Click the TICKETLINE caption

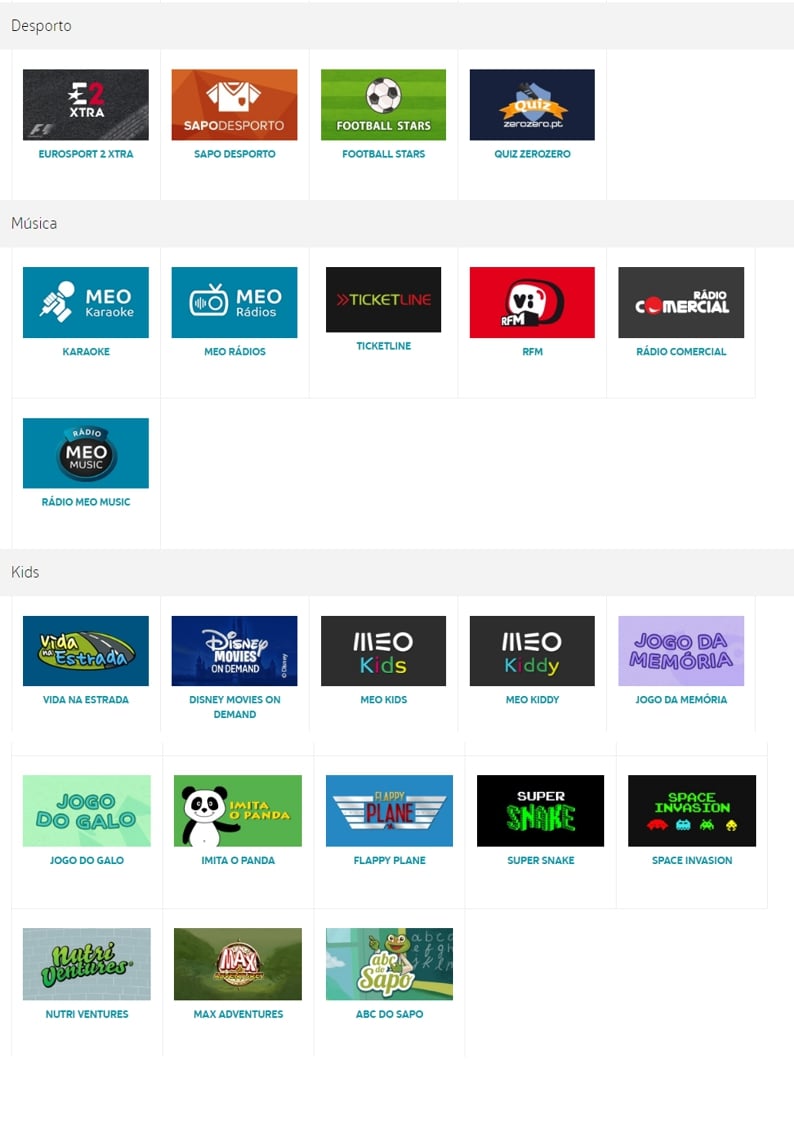[383, 346]
